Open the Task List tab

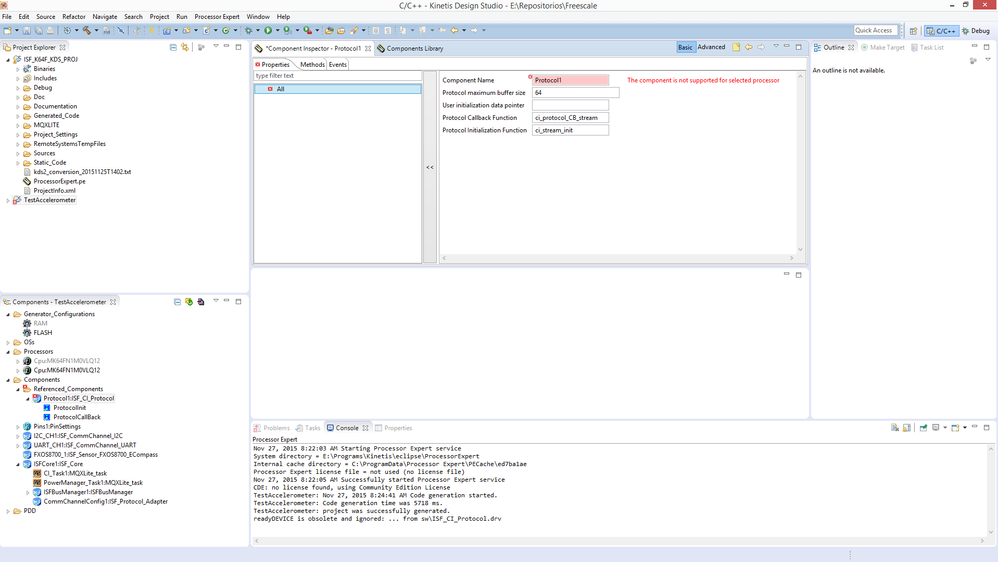(x=927, y=47)
